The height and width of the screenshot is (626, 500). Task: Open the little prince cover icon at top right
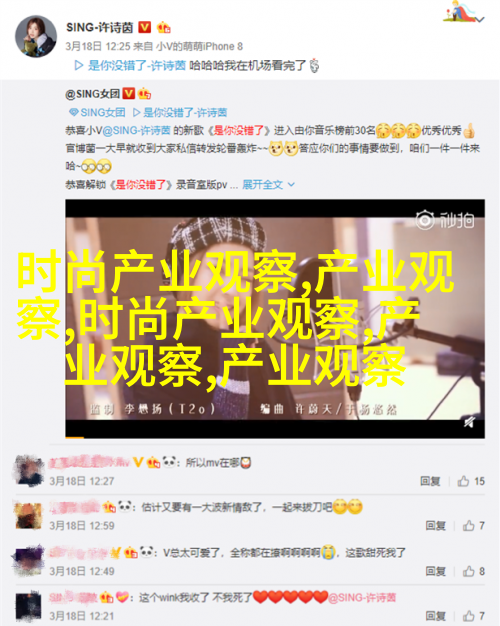460,12
